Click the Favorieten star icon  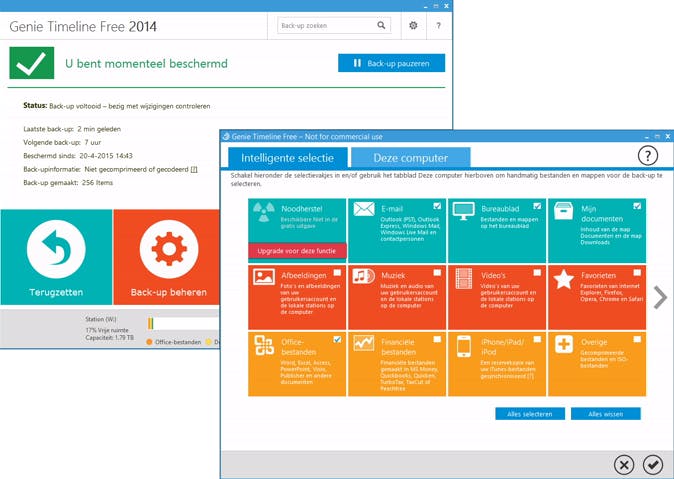pyautogui.click(x=564, y=279)
